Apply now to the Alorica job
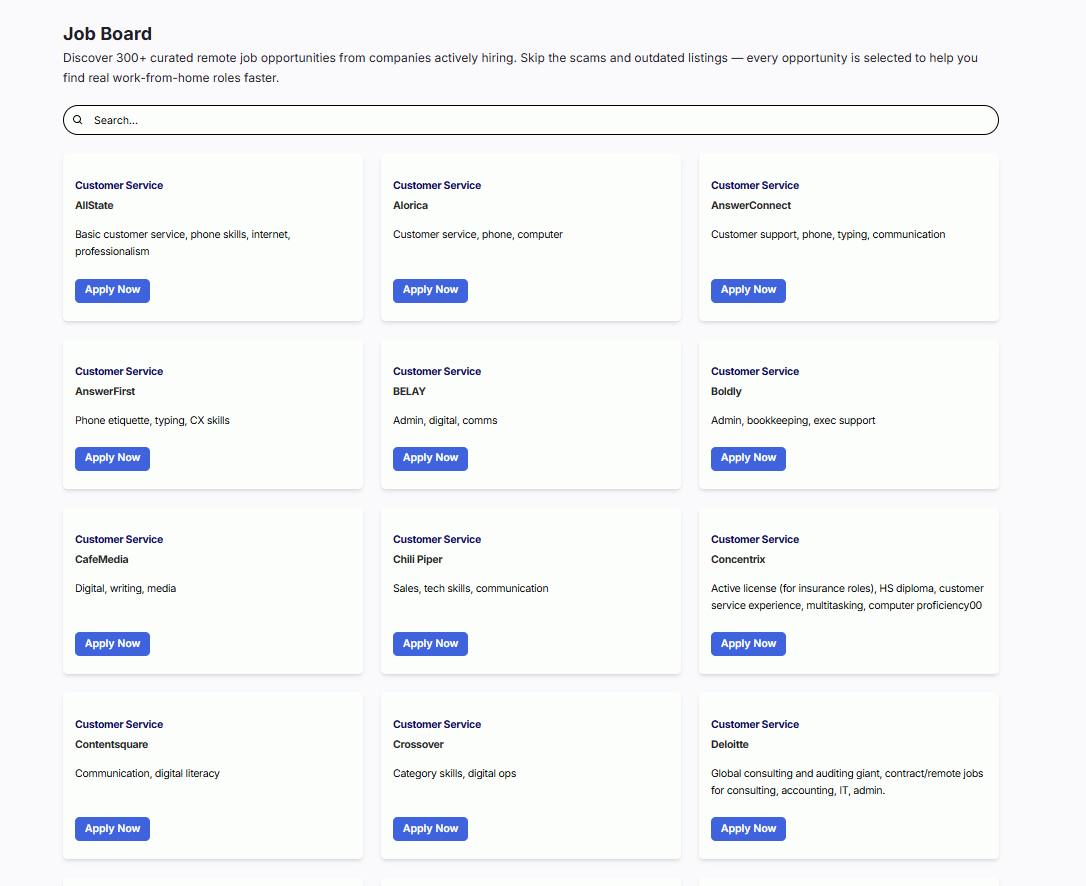 430,290
